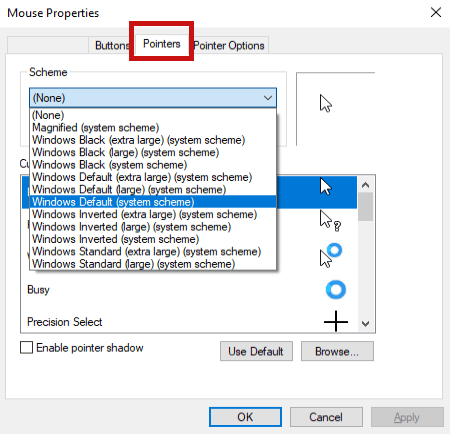Viewport: 450px width, 434px height.
Task: Click the Use Default button
Action: [256, 351]
